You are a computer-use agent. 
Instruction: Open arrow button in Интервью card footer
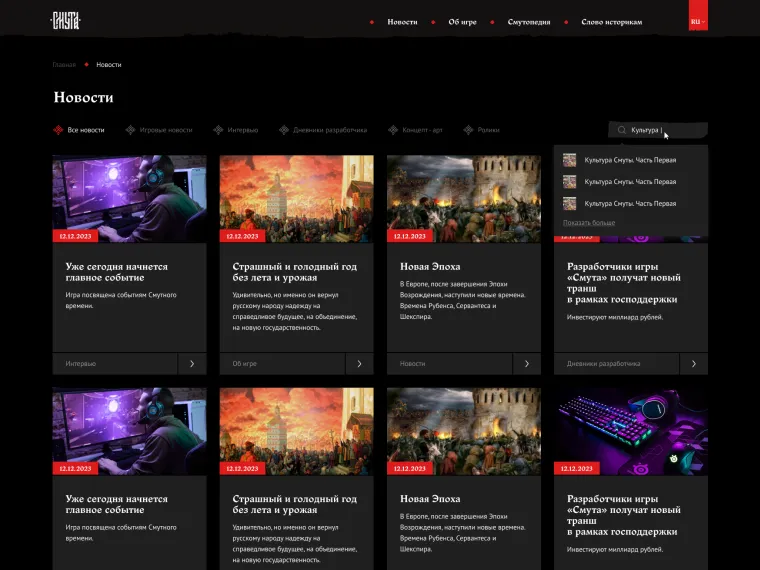[192, 364]
